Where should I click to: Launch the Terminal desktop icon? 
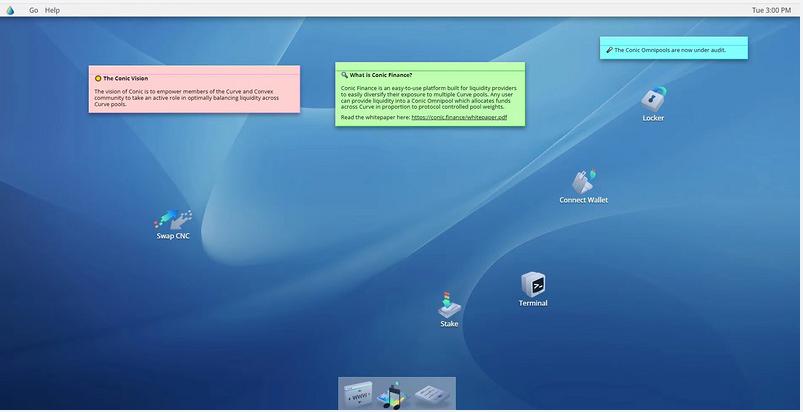pyautogui.click(x=533, y=284)
